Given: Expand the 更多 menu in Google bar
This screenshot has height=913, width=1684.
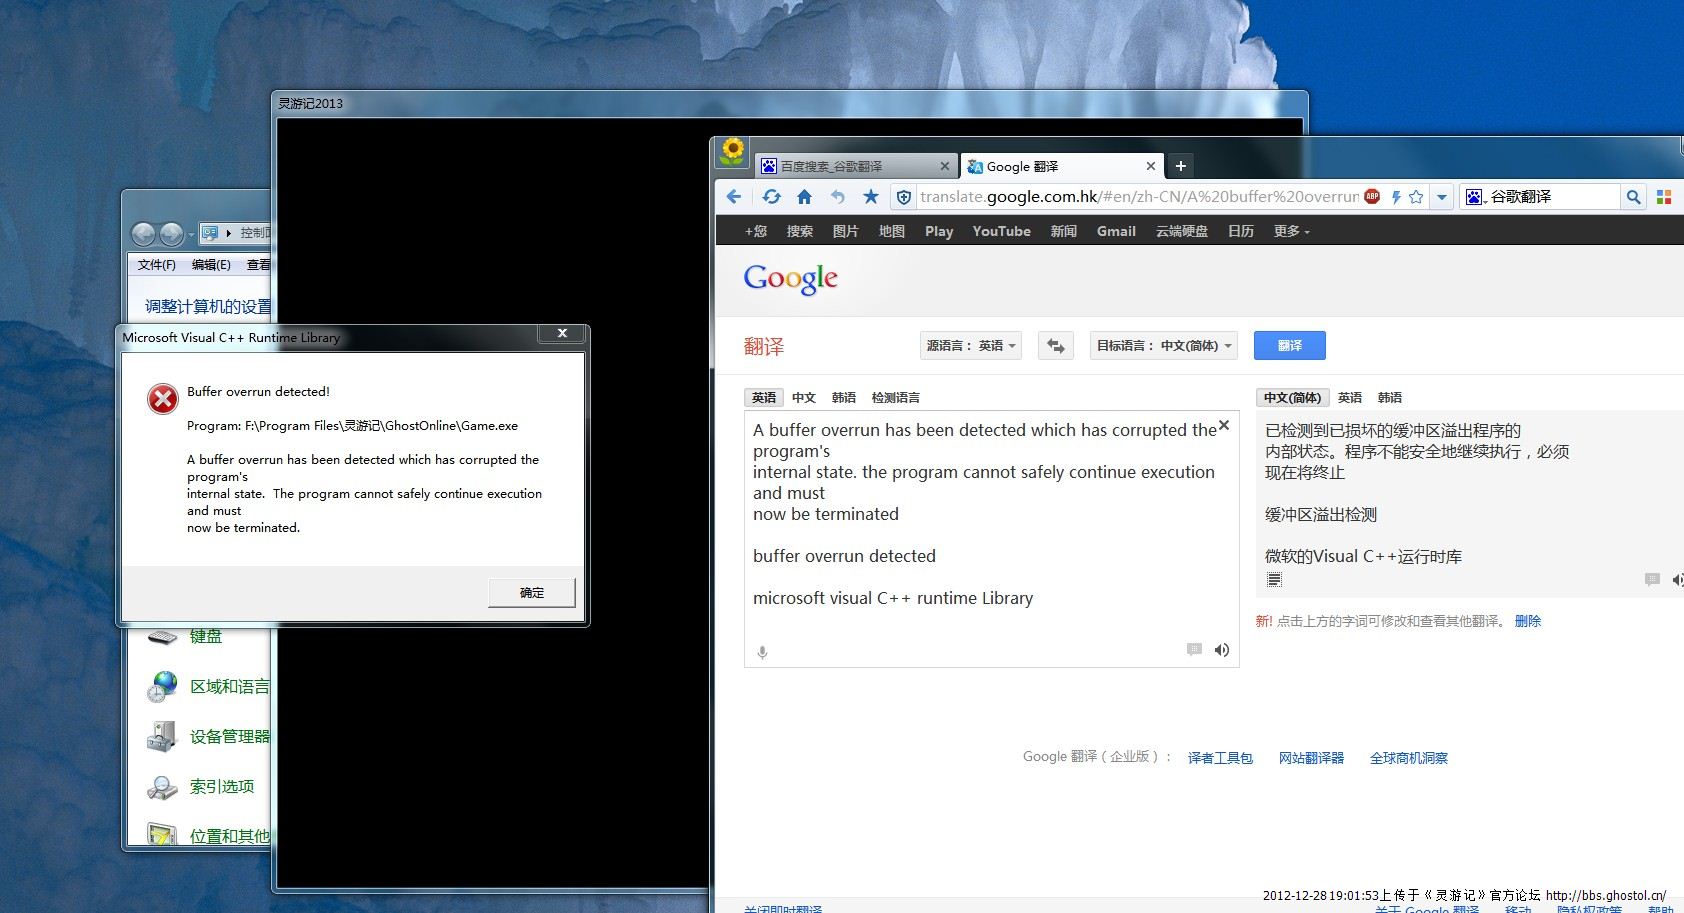Looking at the screenshot, I should click(x=1290, y=231).
